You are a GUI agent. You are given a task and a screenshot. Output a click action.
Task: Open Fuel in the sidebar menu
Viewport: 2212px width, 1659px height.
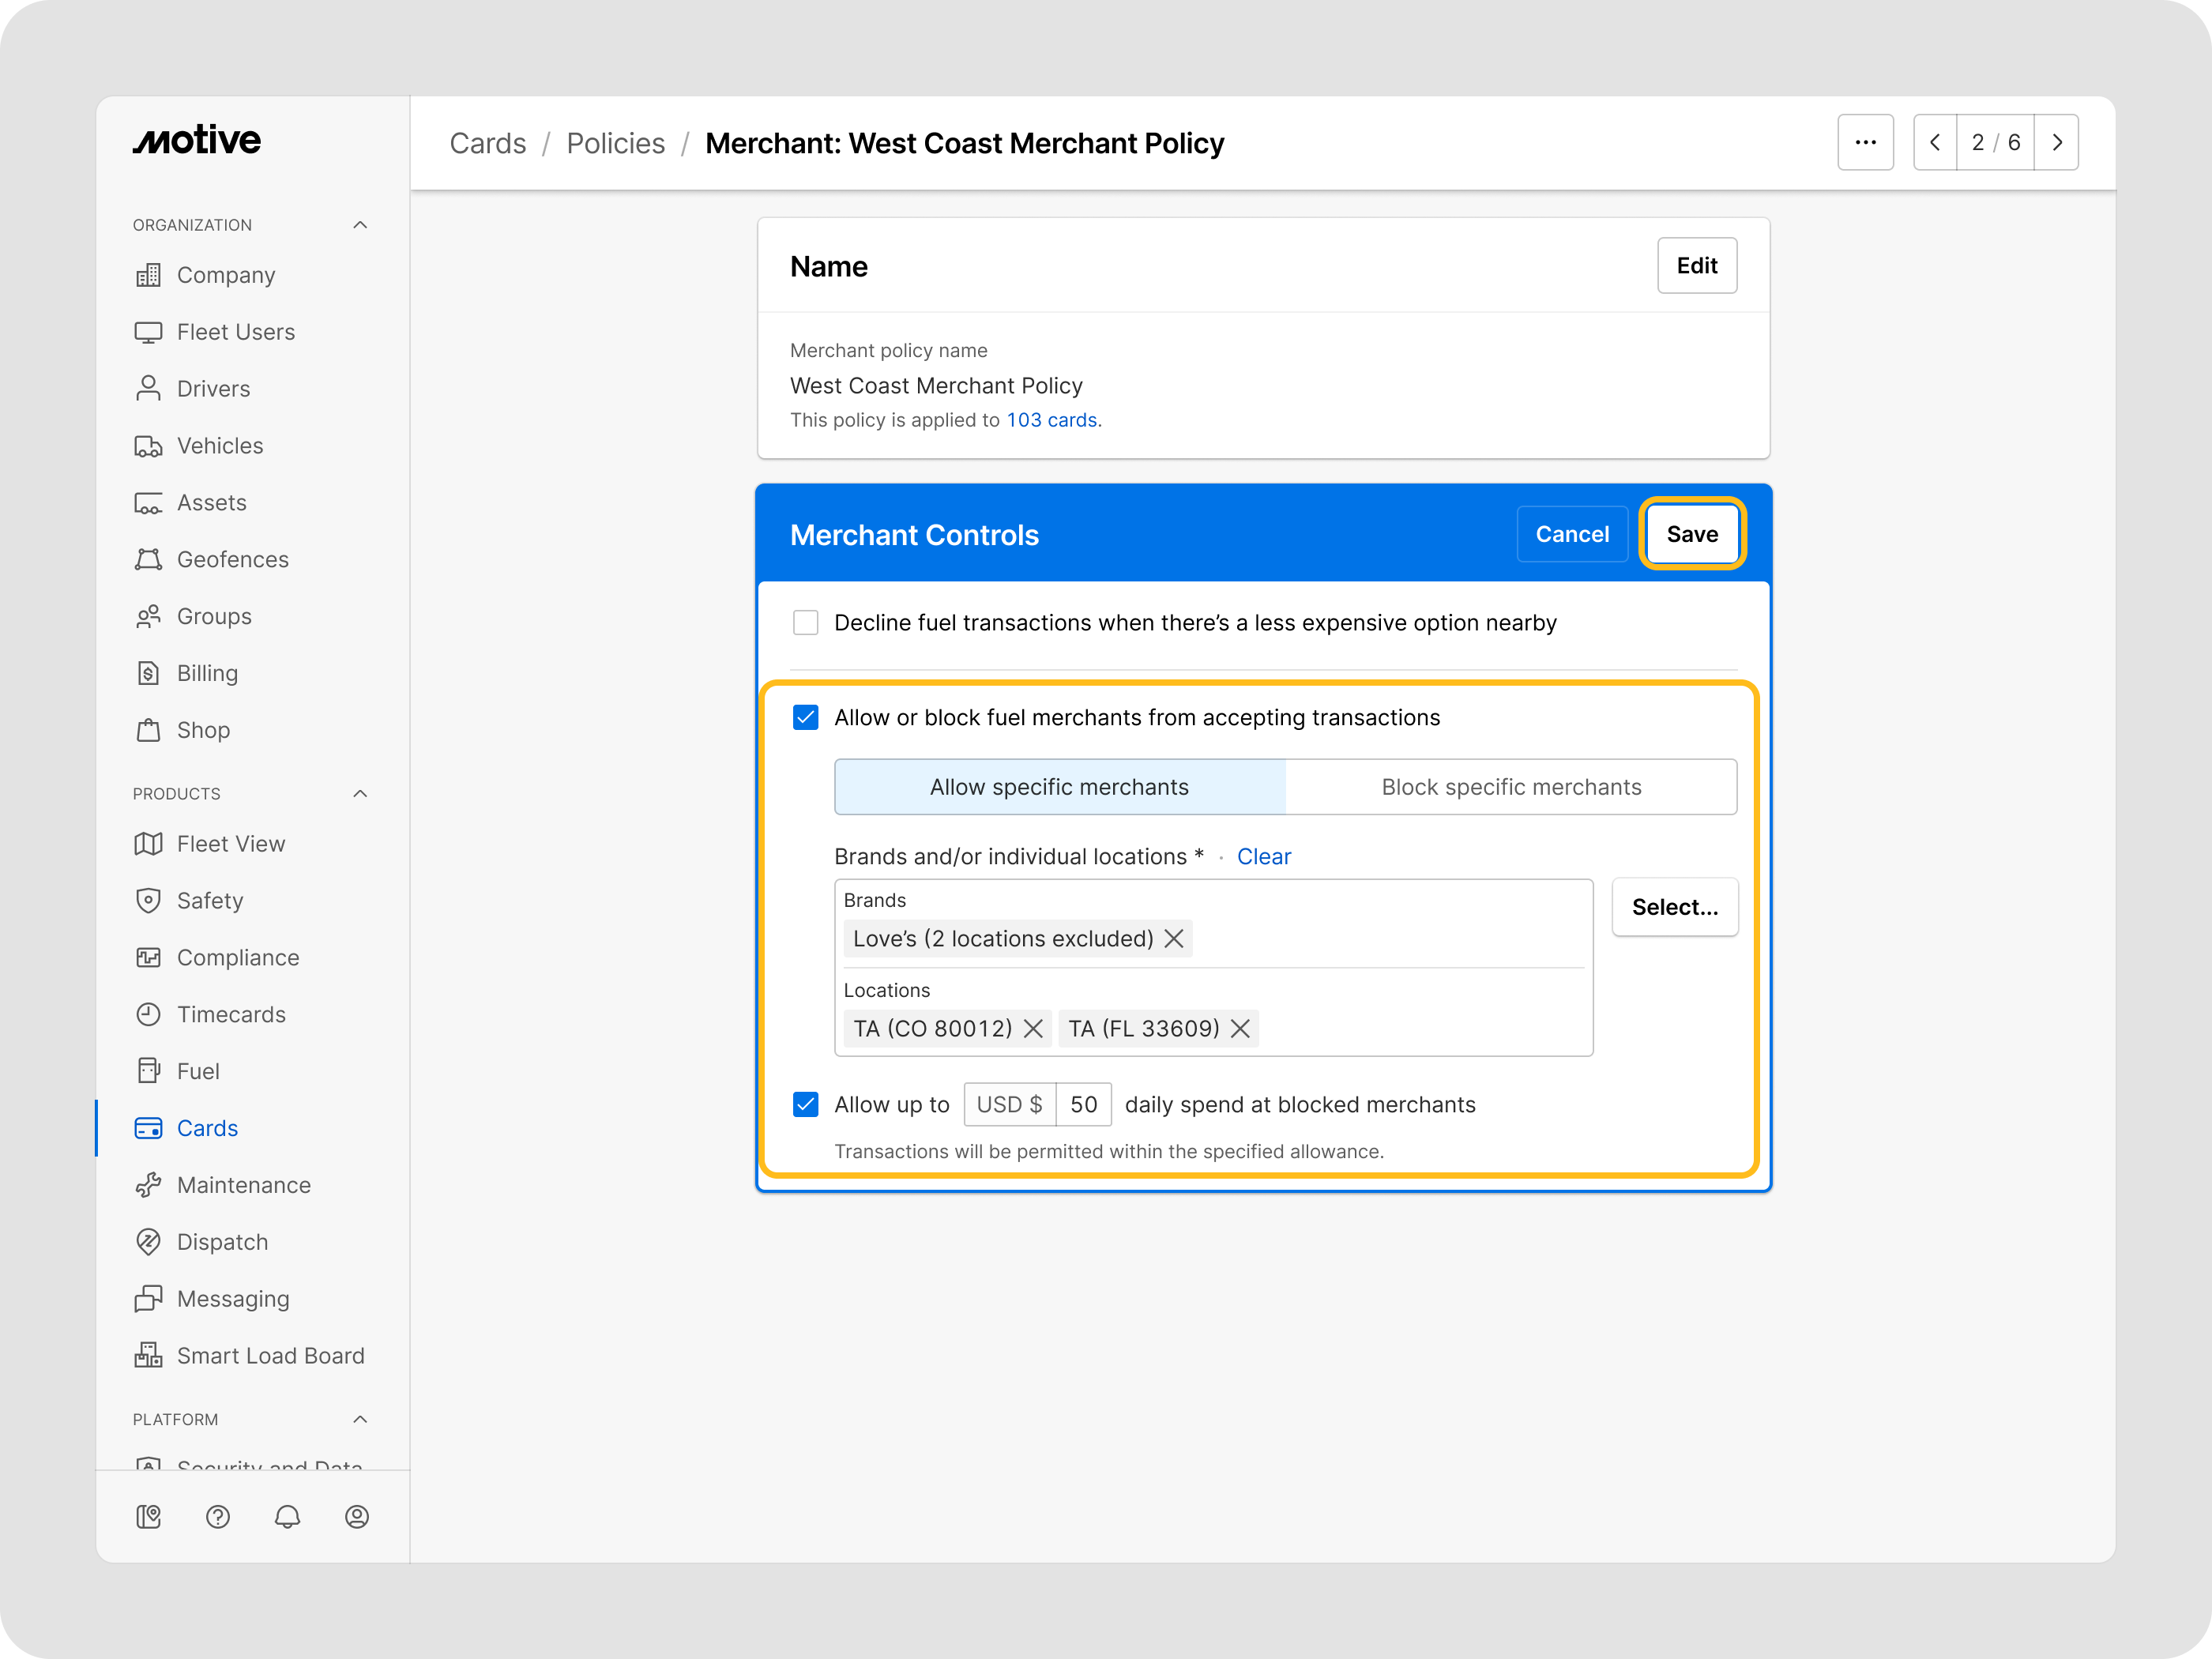[198, 1071]
